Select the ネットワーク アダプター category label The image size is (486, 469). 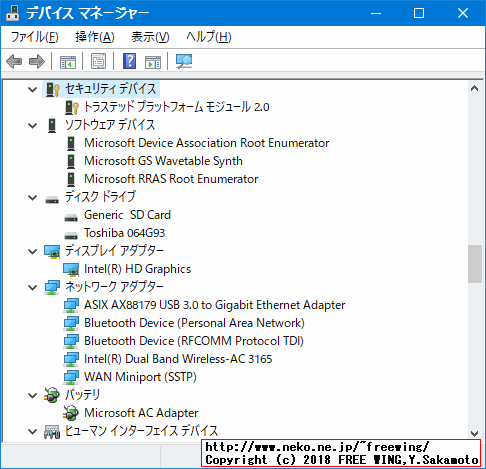coord(114,287)
